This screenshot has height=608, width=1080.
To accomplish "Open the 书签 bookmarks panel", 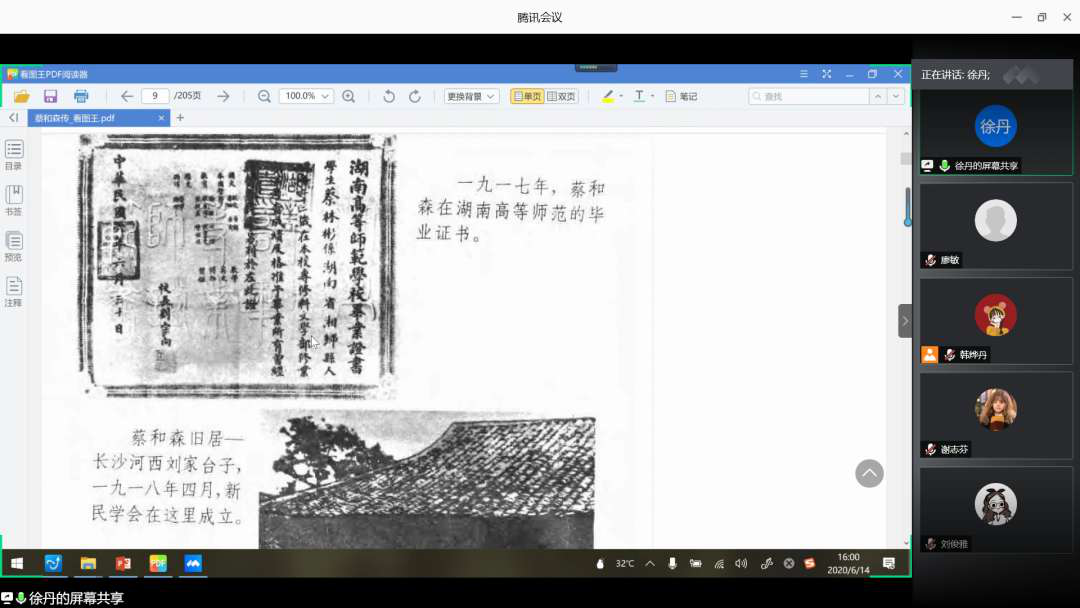I will (14, 200).
